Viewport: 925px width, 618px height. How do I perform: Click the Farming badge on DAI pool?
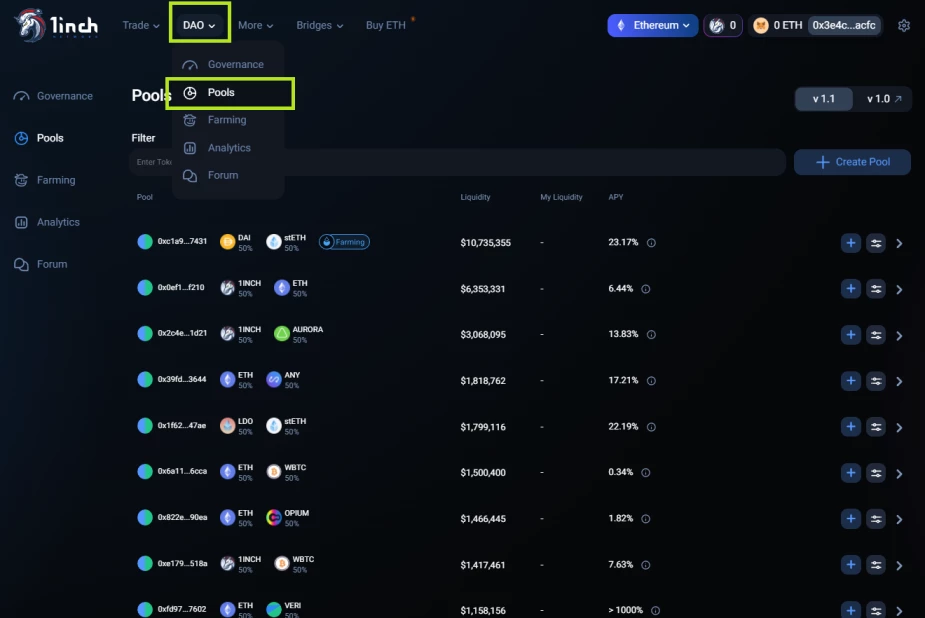(345, 242)
